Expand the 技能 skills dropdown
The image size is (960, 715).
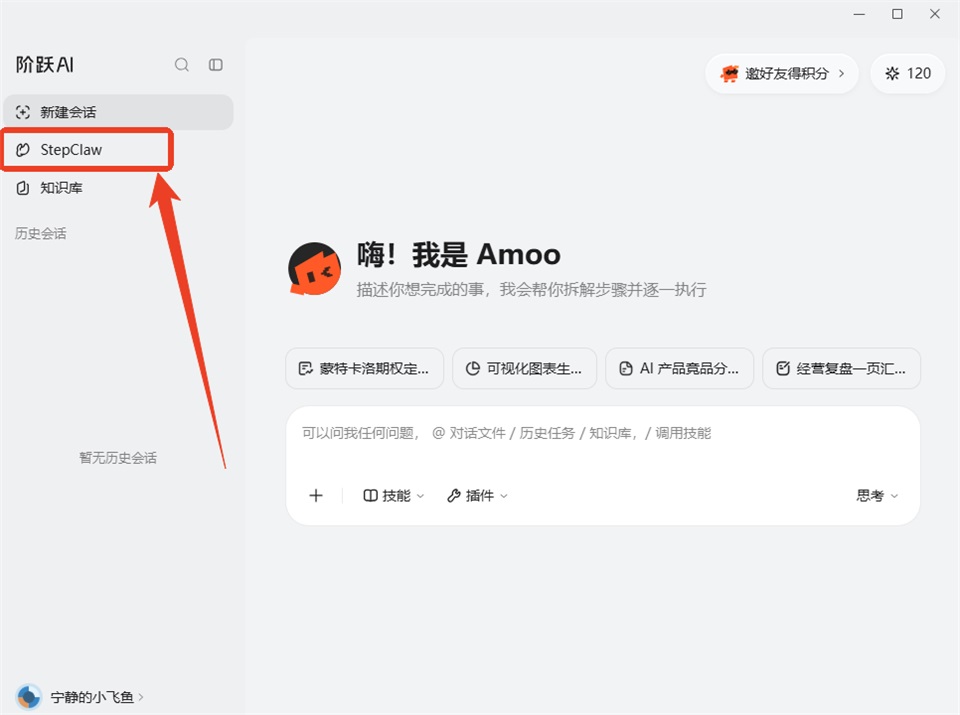coord(393,495)
